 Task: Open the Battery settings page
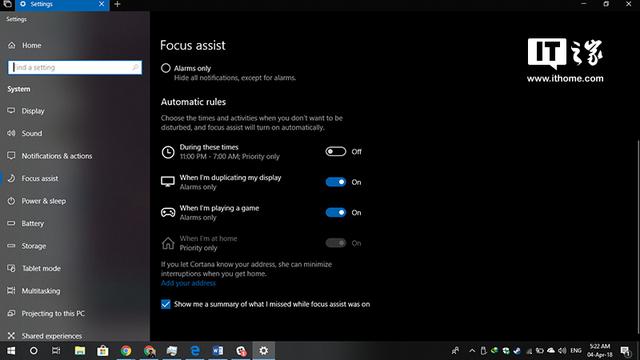25,223
